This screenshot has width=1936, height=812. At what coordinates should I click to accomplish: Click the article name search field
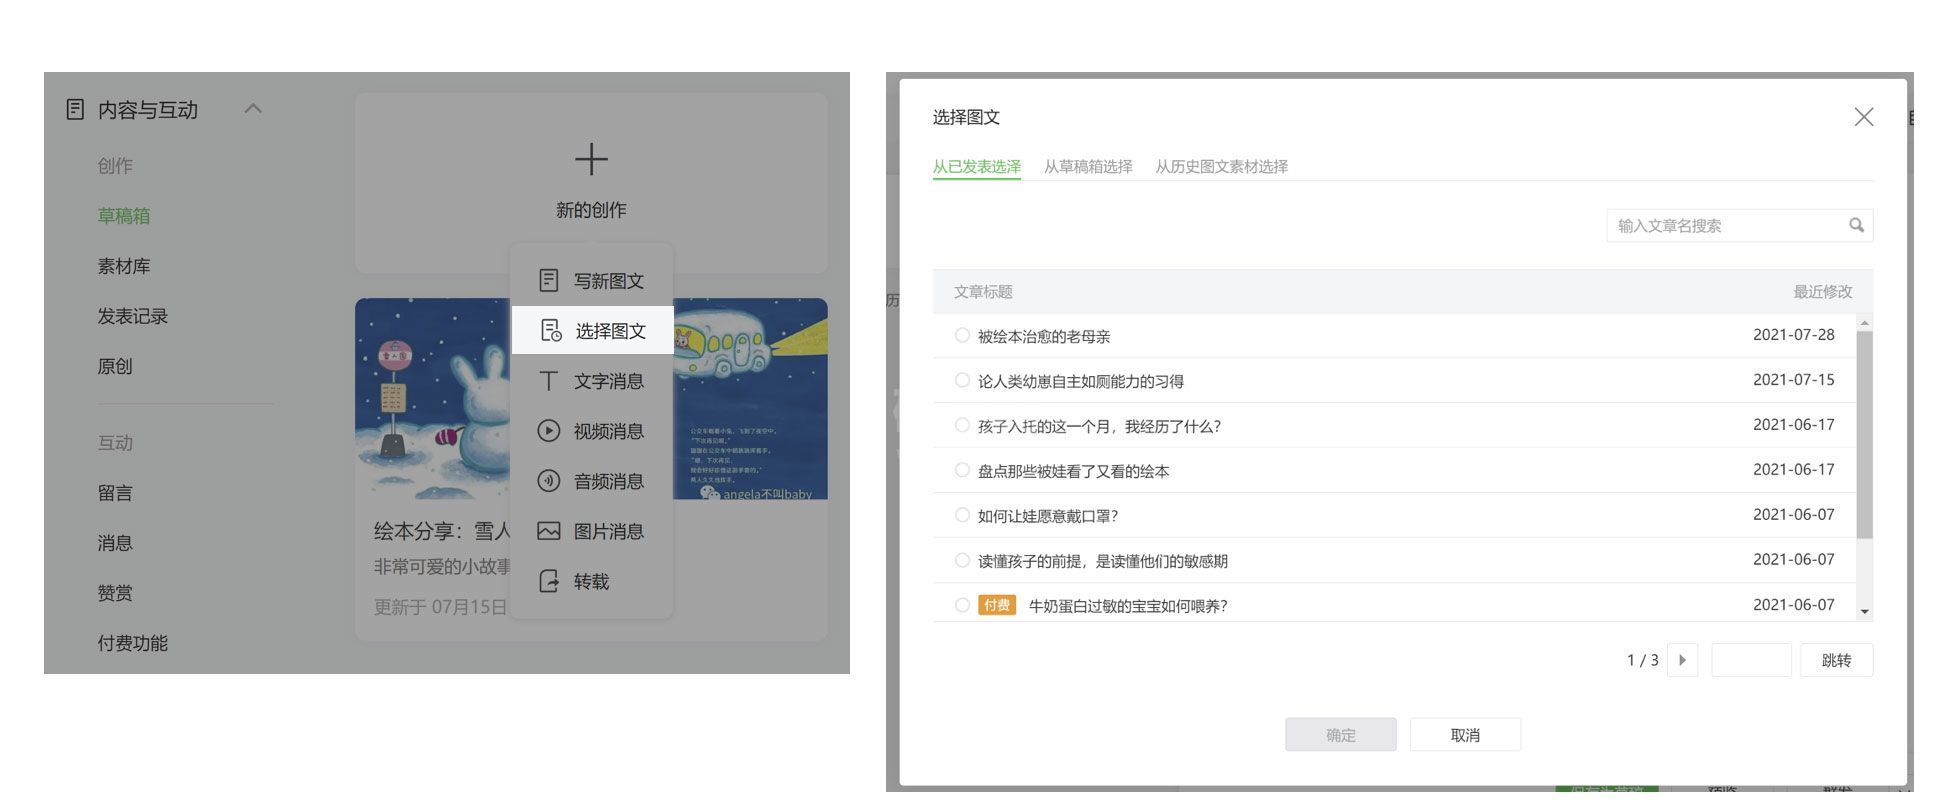(1739, 225)
